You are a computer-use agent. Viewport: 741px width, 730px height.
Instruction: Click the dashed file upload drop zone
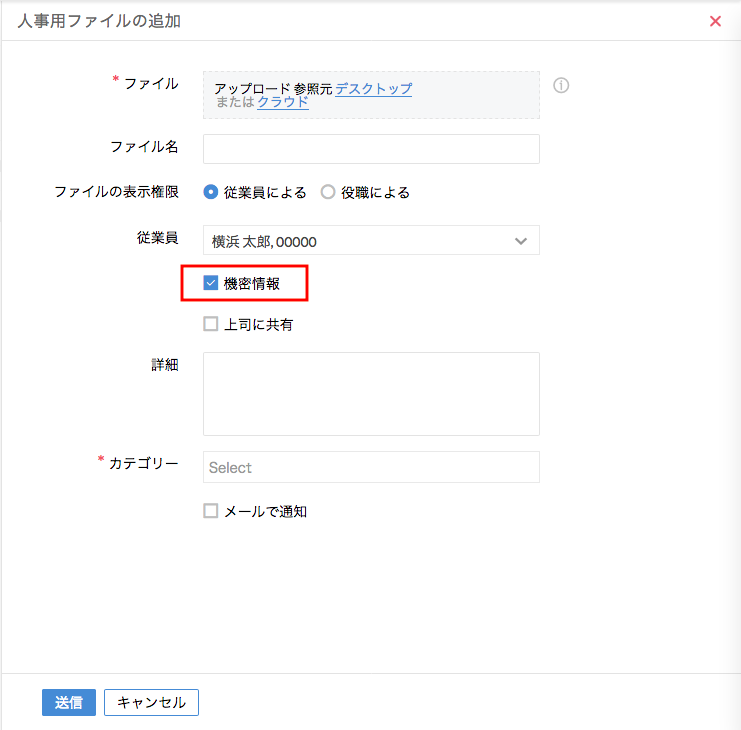coord(371,95)
